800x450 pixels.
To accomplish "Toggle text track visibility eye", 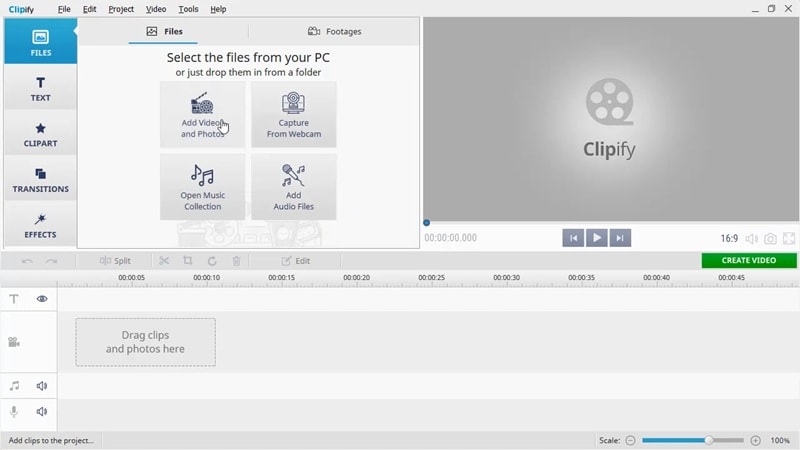I will (x=42, y=299).
